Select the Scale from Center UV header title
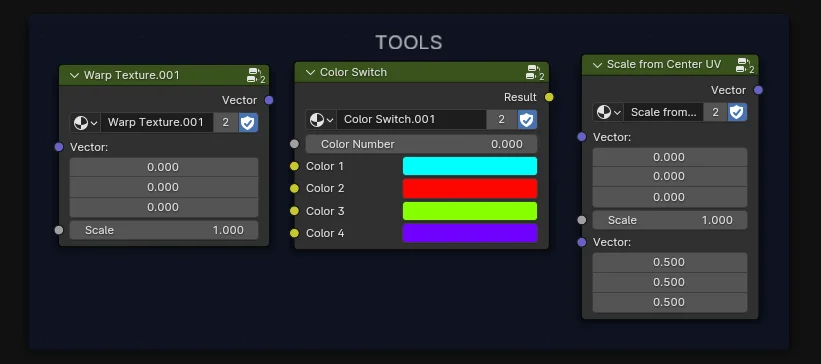 point(664,65)
